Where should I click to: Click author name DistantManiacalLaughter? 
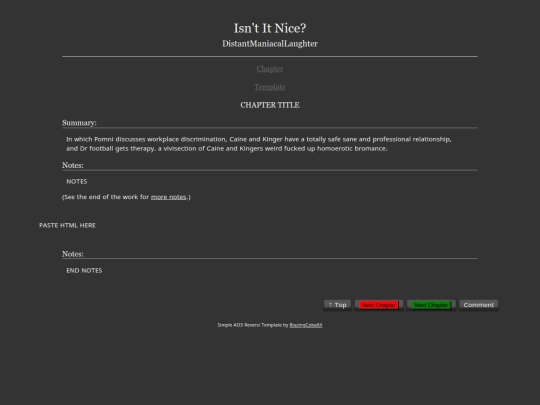(x=270, y=44)
